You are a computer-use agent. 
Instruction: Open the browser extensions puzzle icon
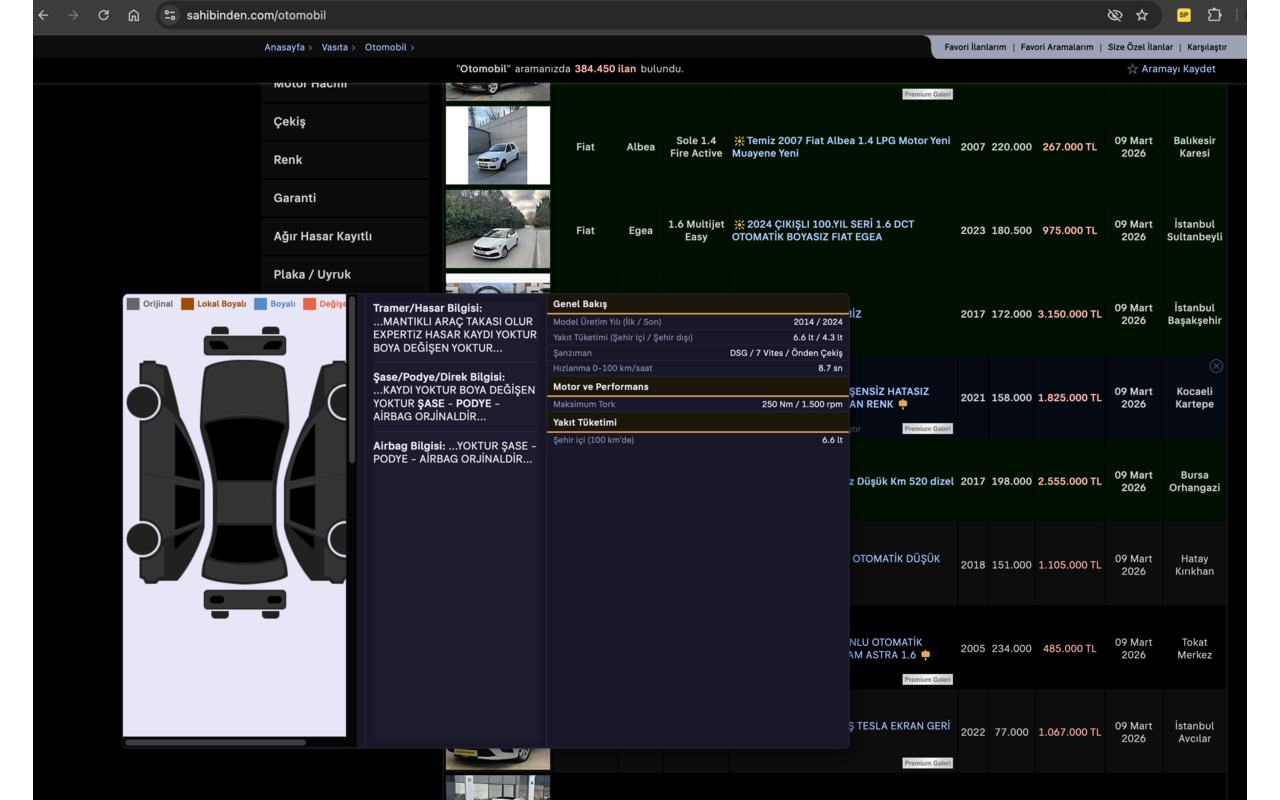point(1214,15)
